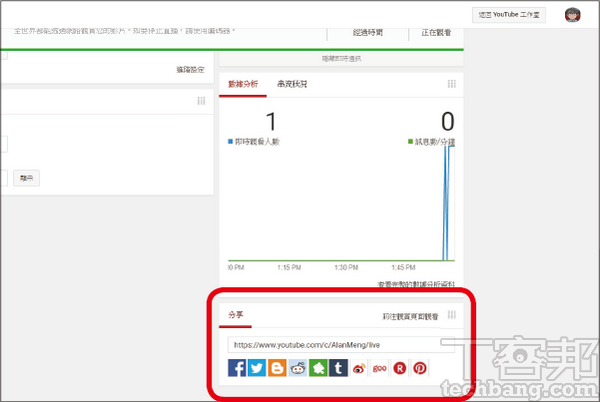Switch to the 串流狀態 tab
Viewport: 600px width, 402px height.
pos(292,84)
